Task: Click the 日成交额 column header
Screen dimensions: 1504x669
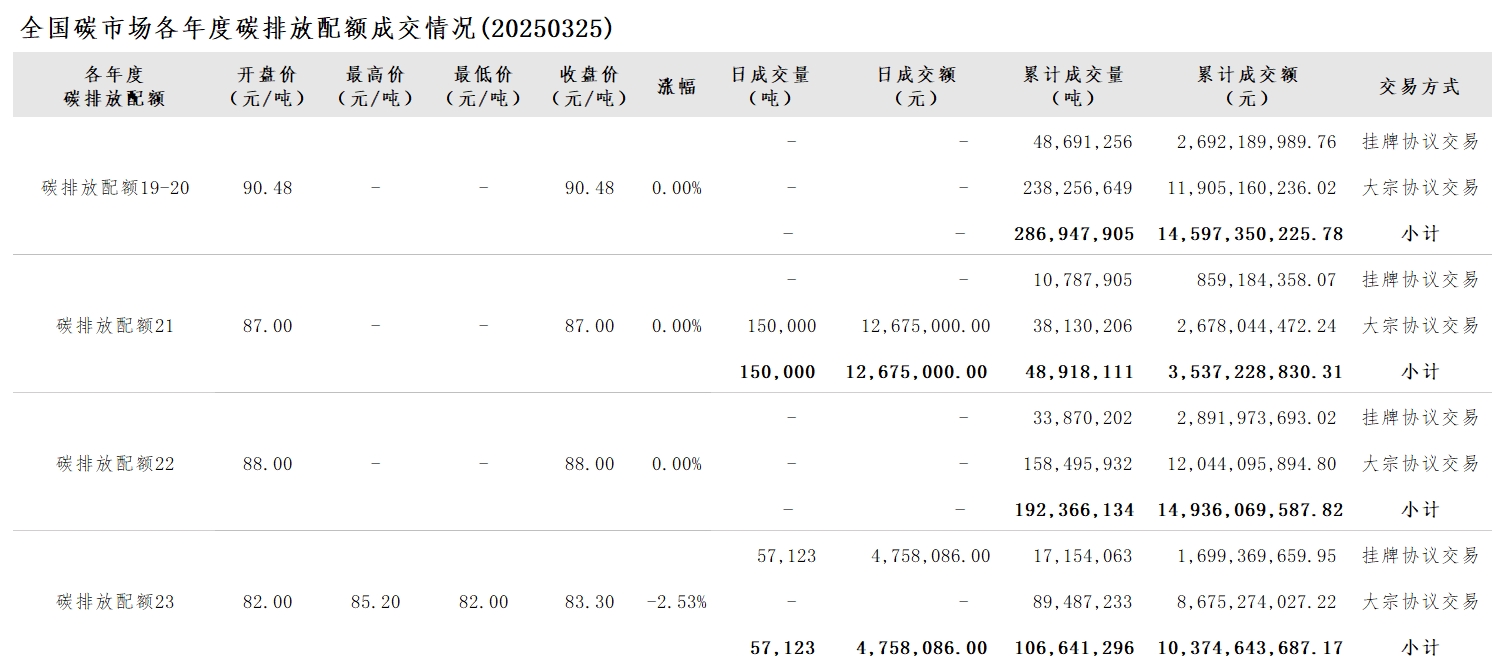Action: pos(917,86)
